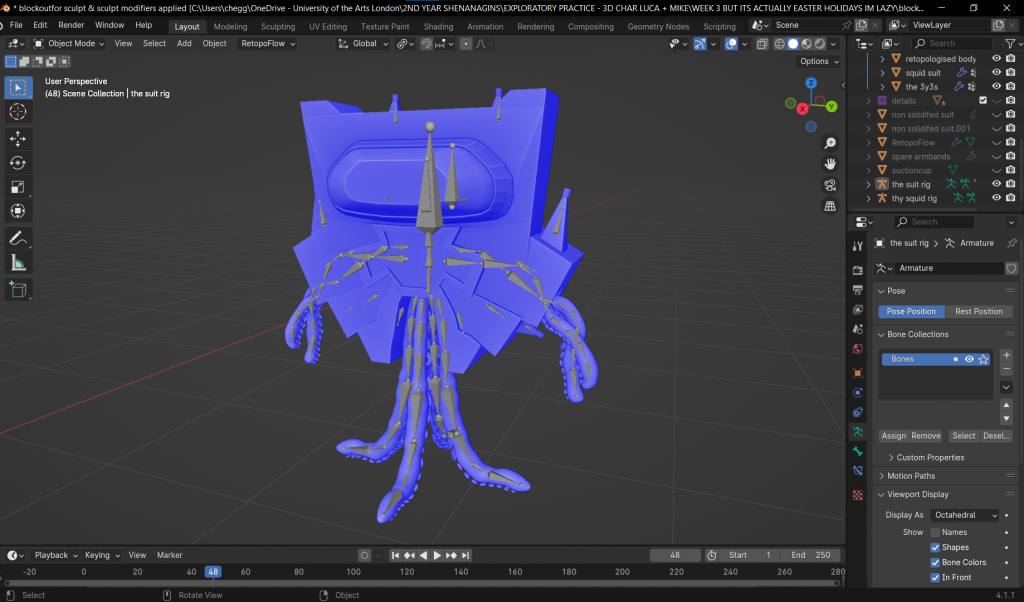Open the Render menu
Image resolution: width=1024 pixels, height=602 pixels.
(71, 25)
